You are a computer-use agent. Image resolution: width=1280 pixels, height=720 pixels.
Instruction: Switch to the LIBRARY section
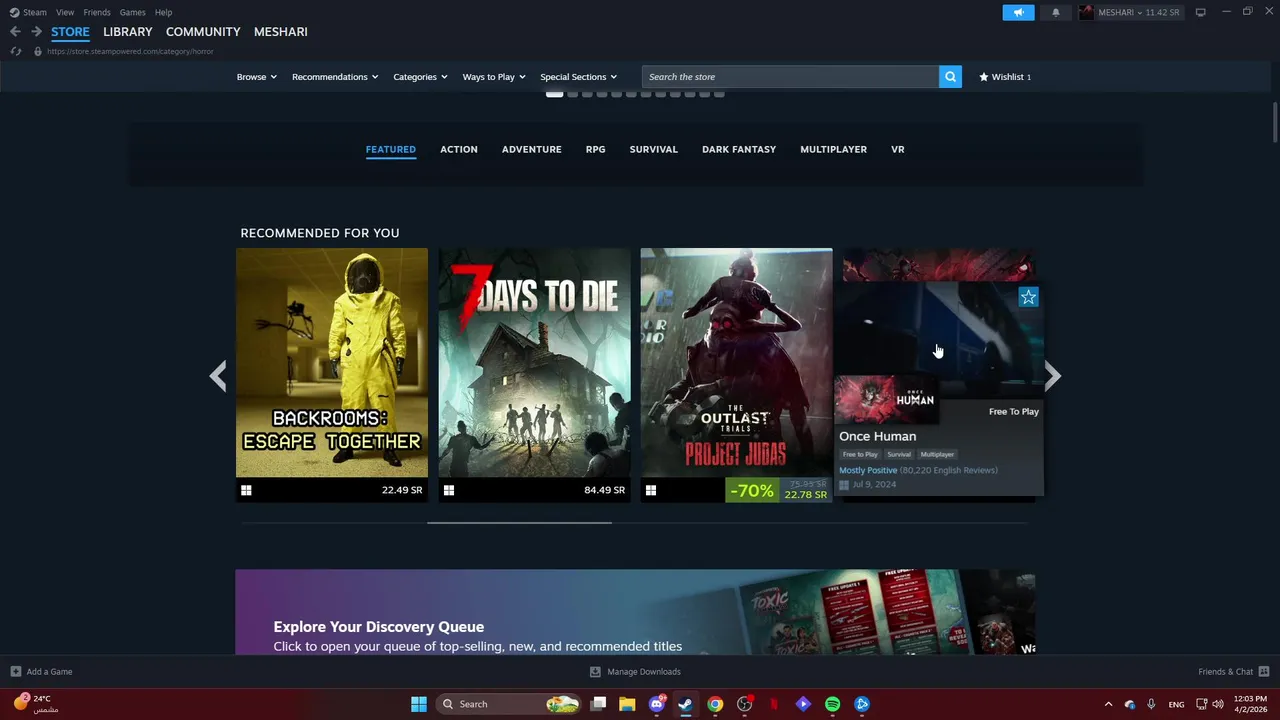click(128, 32)
